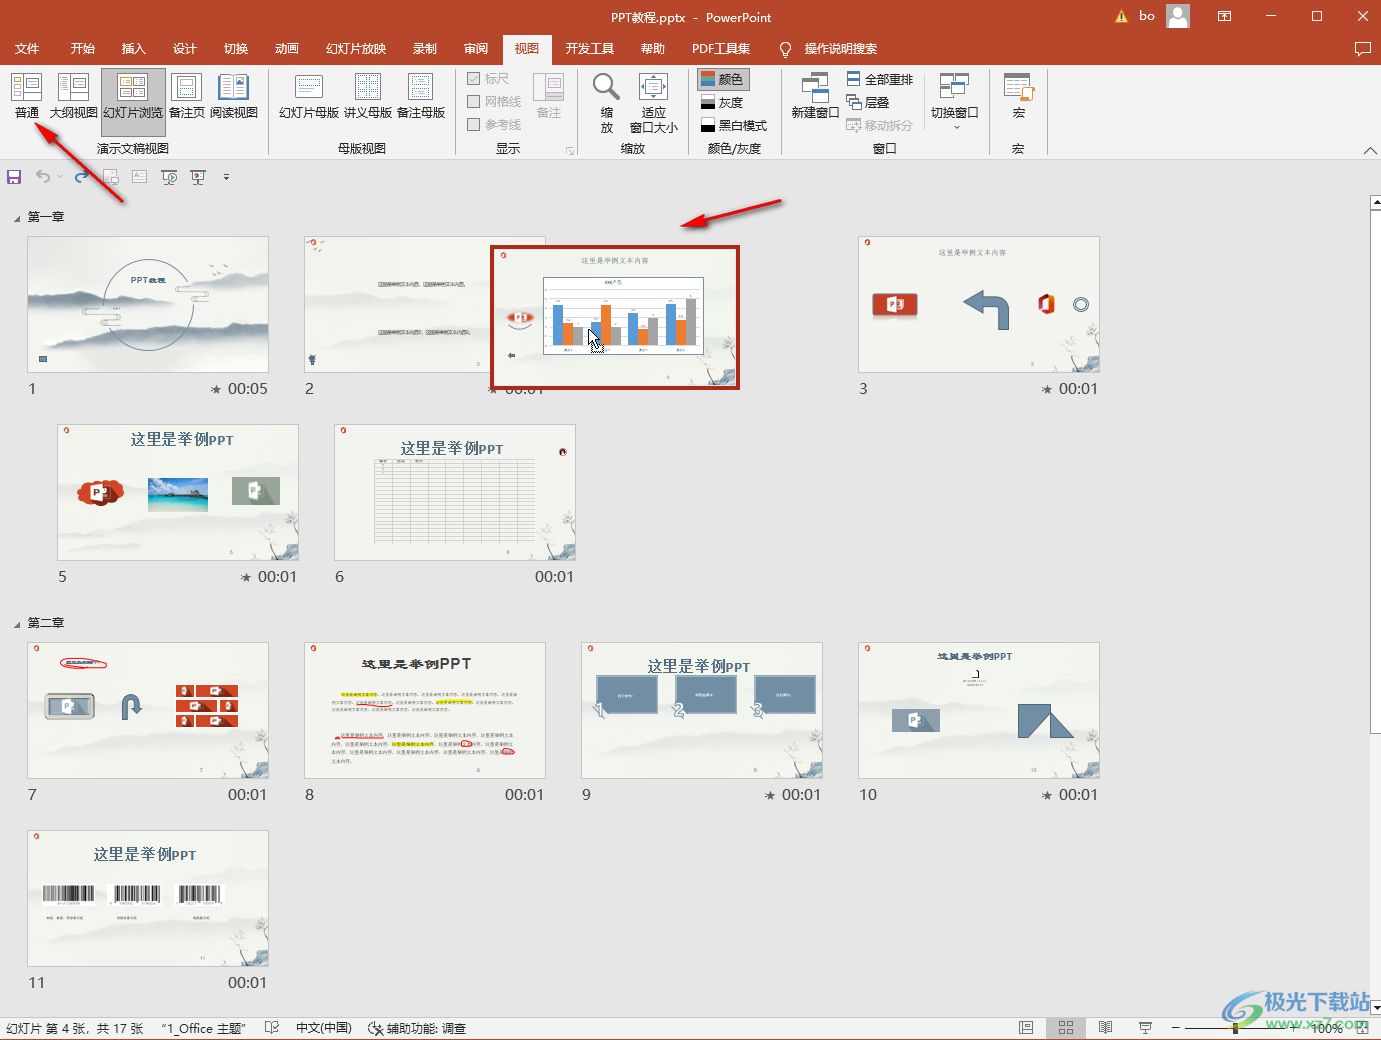This screenshot has width=1381, height=1040.
Task: Open Outline view (大纲视图)
Action: [73, 96]
